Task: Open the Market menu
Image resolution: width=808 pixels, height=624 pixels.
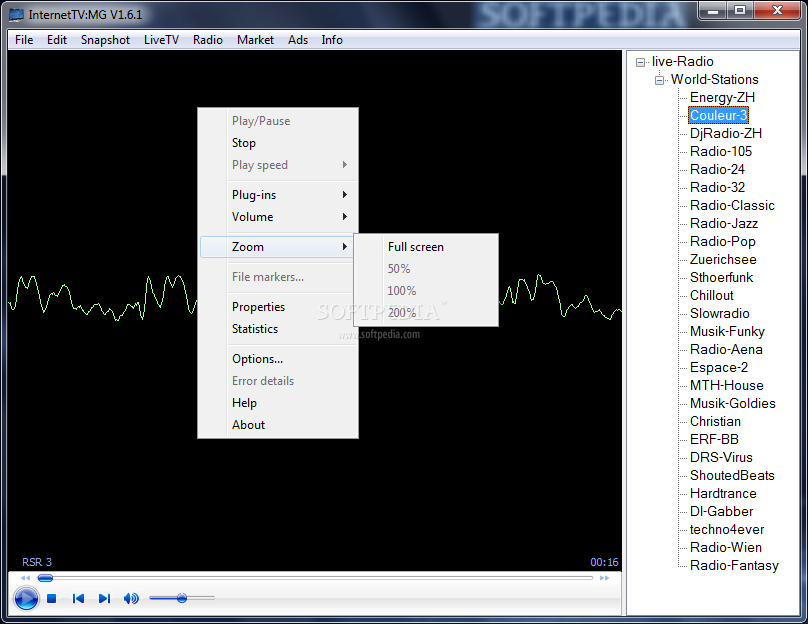Action: point(255,40)
